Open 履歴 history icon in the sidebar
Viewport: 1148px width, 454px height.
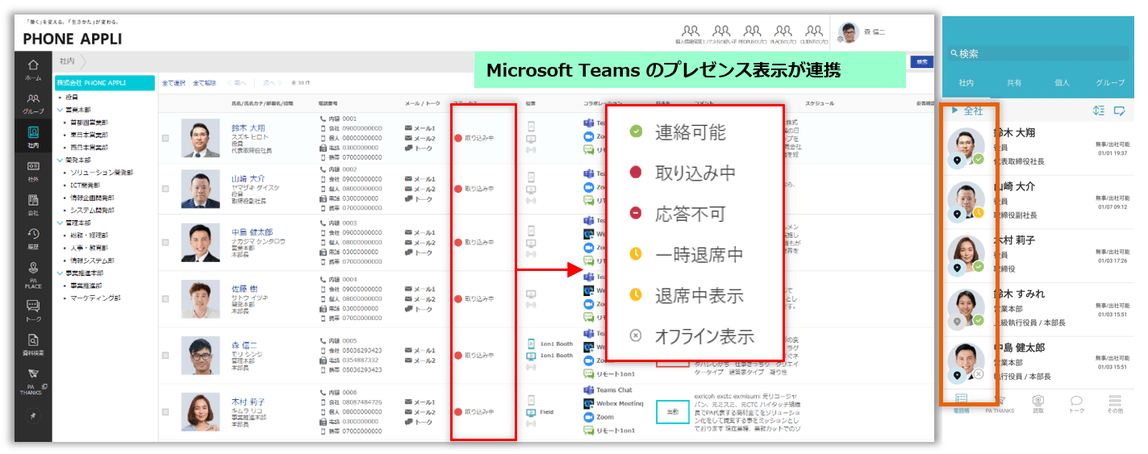click(33, 237)
